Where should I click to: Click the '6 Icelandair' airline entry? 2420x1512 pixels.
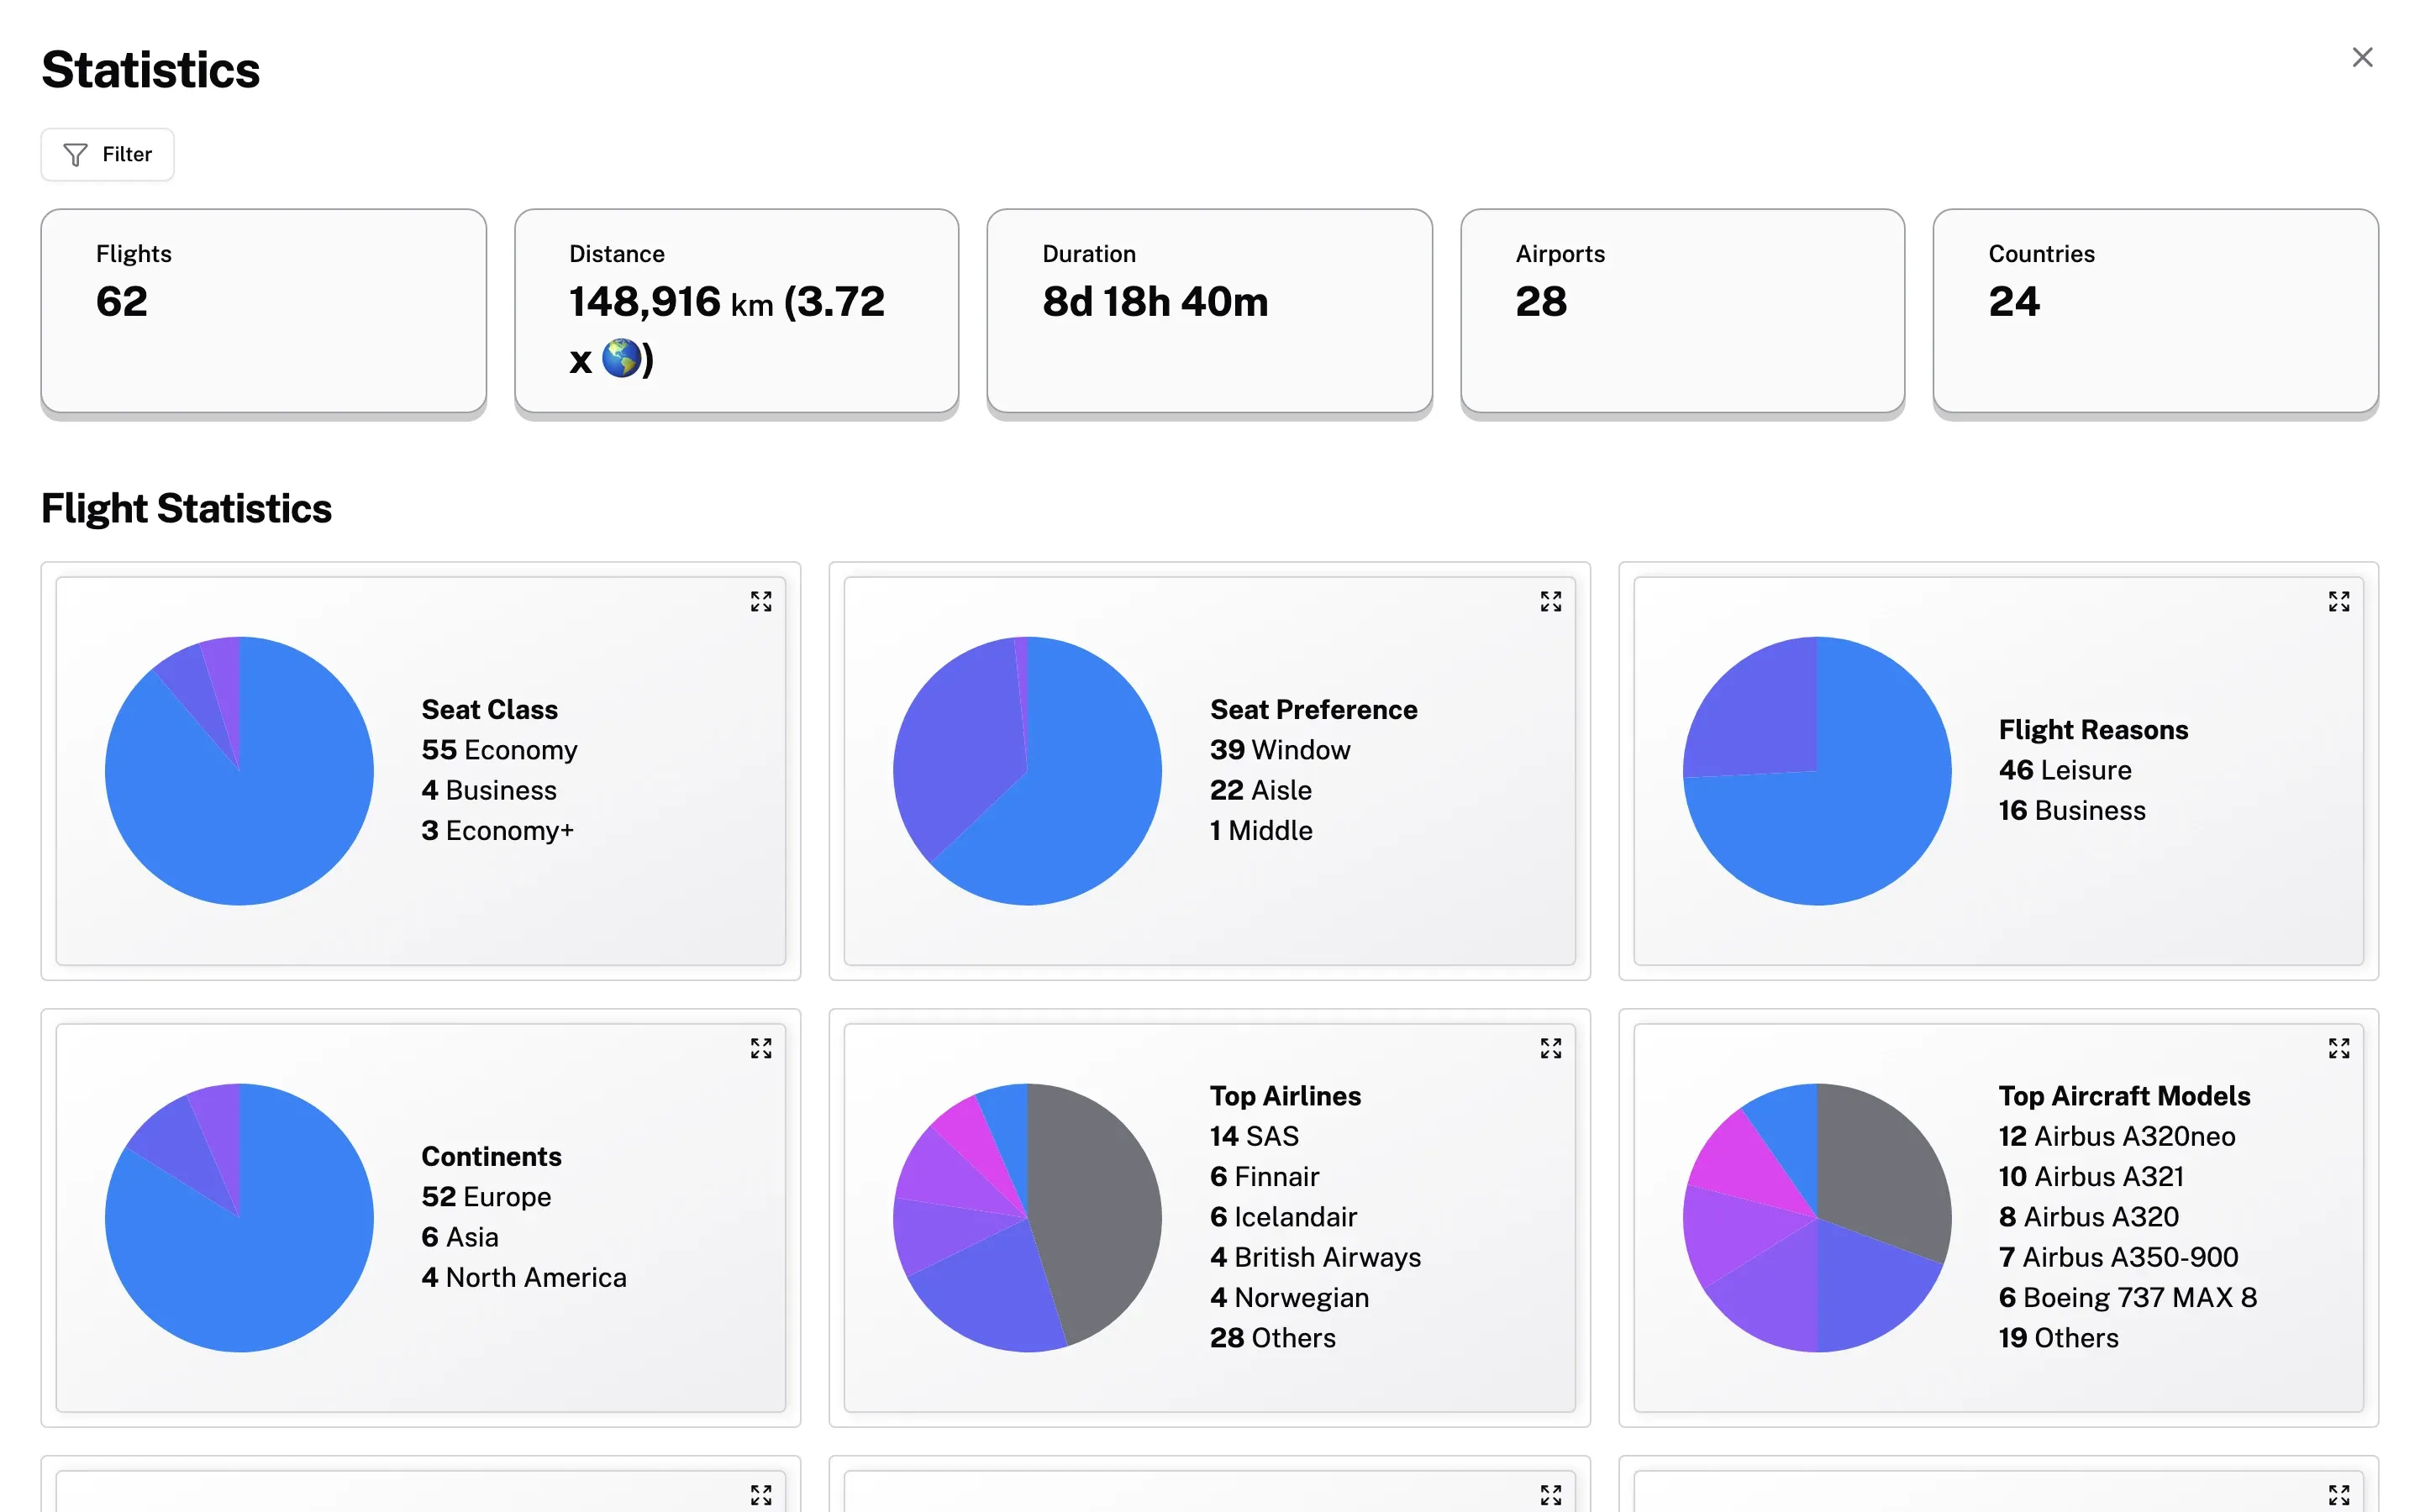click(x=1283, y=1217)
